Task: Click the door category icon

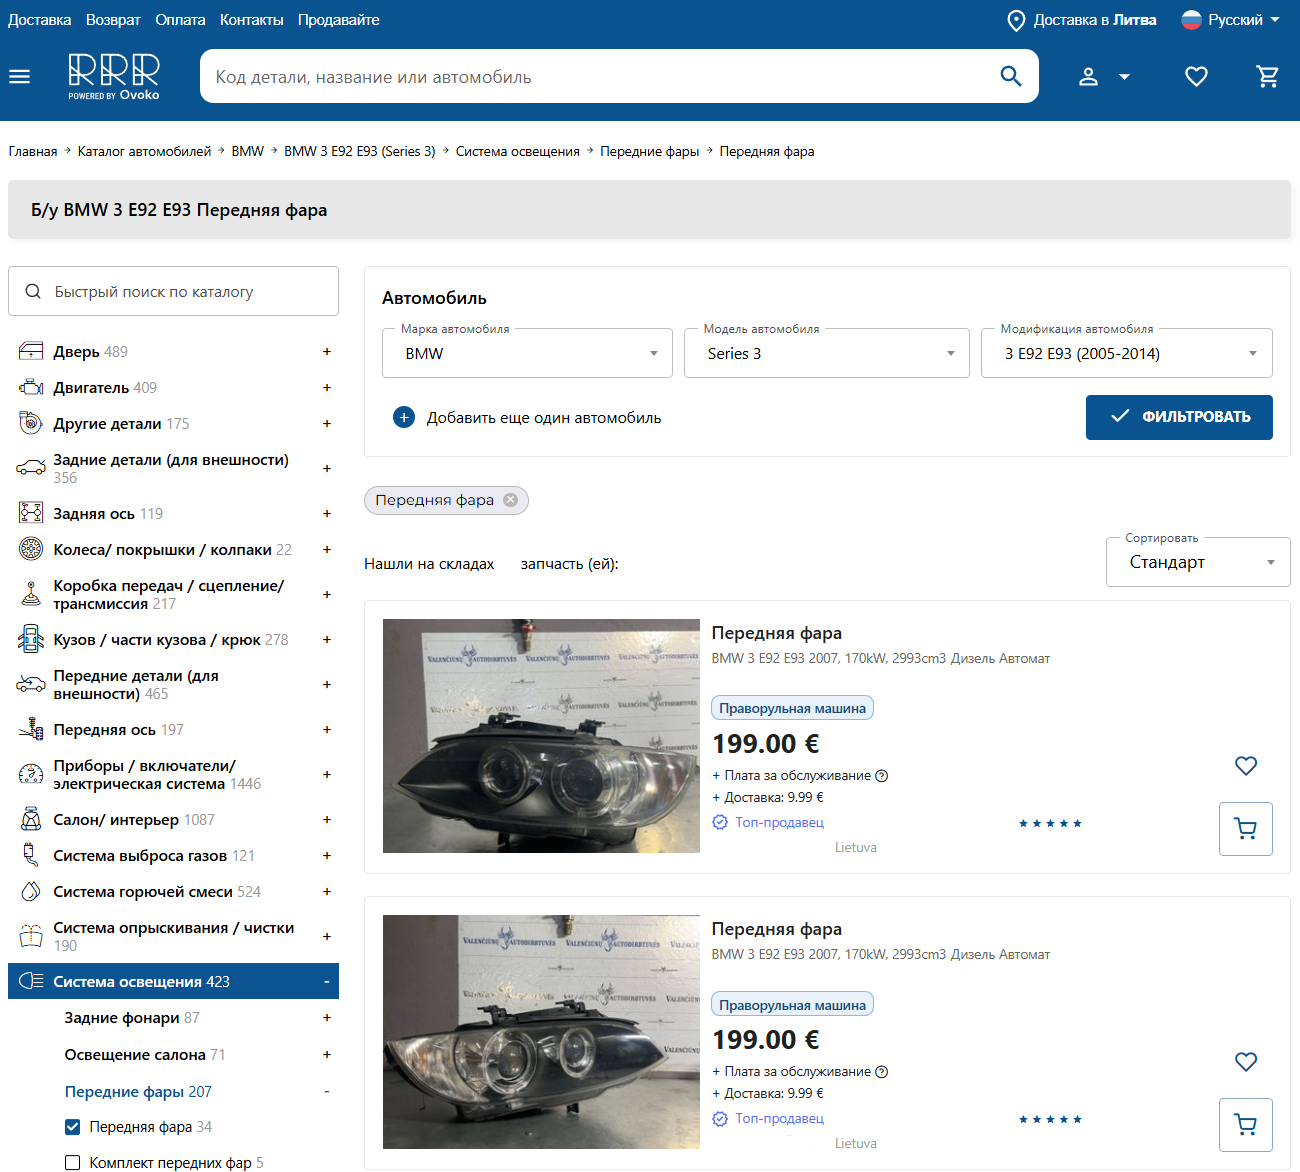Action: pos(31,352)
